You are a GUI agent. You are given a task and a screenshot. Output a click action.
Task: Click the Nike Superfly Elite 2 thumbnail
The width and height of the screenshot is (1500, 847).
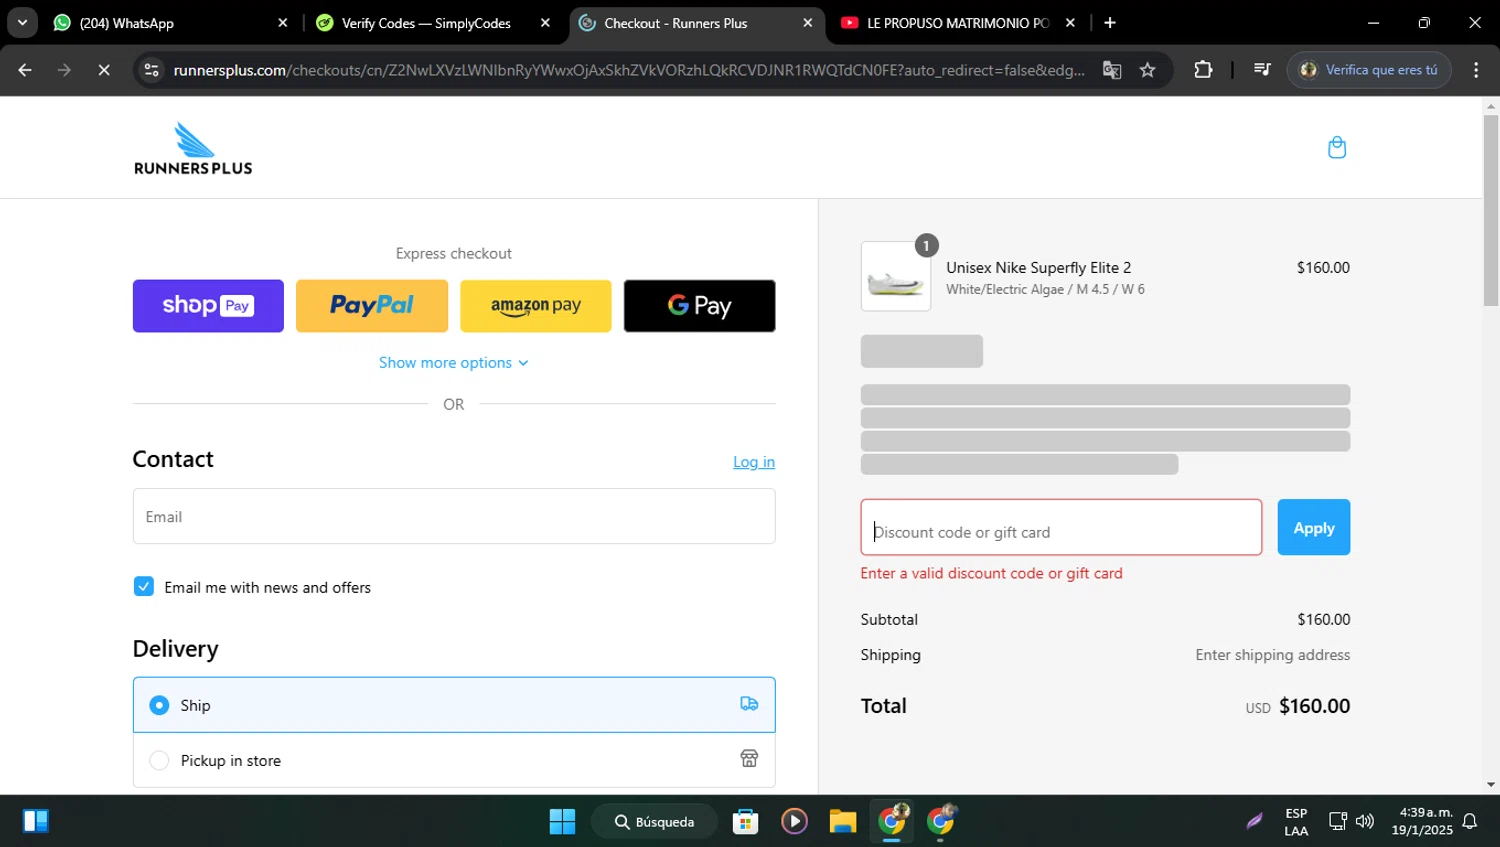tap(896, 276)
